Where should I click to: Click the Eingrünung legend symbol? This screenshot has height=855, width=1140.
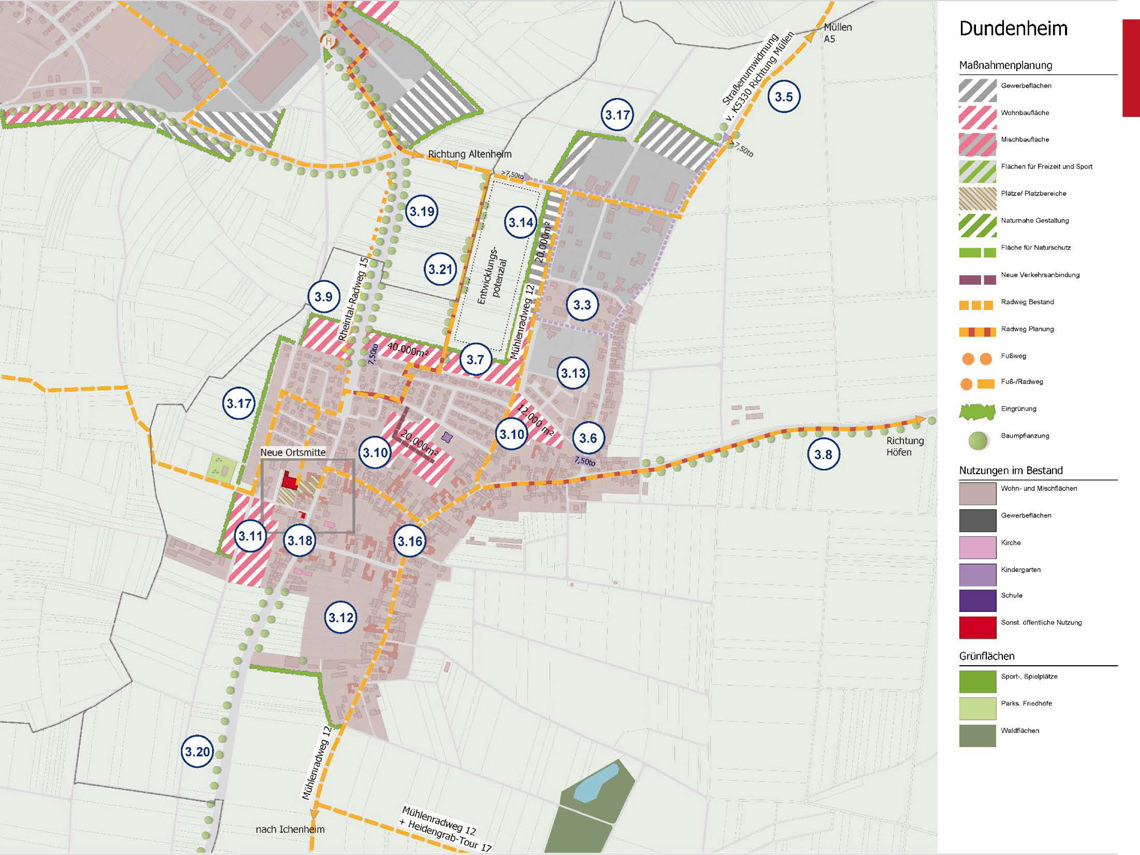pos(977,411)
